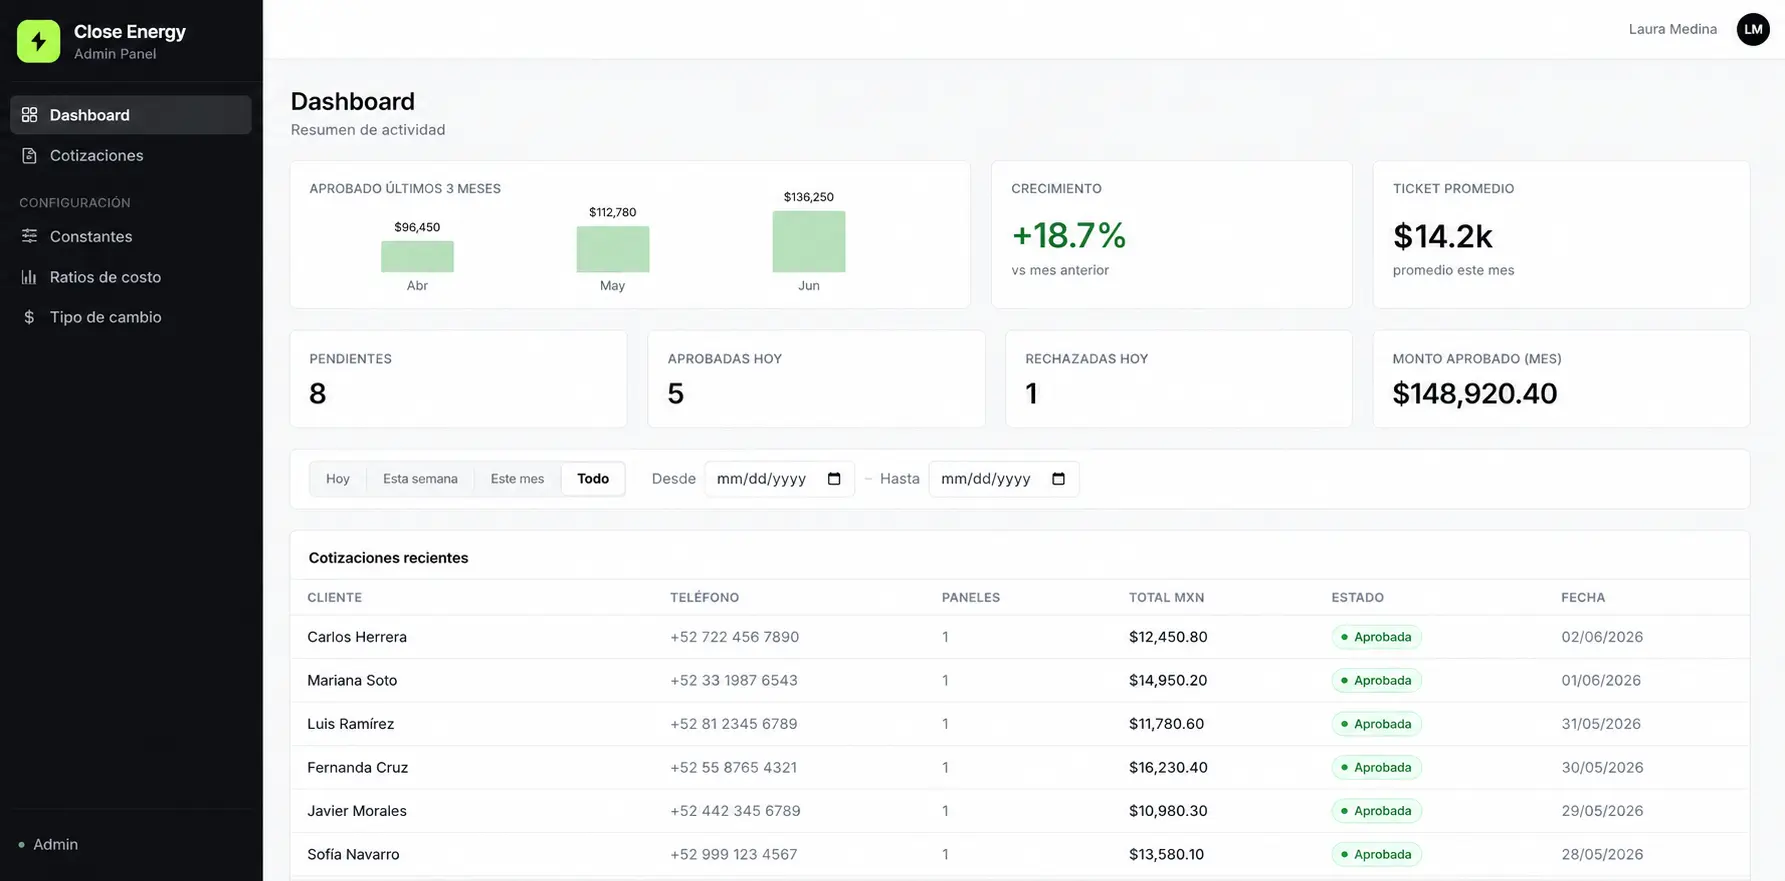Viewport: 1785px width, 881px height.
Task: Select the Fernanda Cruz client name
Action: (x=357, y=768)
